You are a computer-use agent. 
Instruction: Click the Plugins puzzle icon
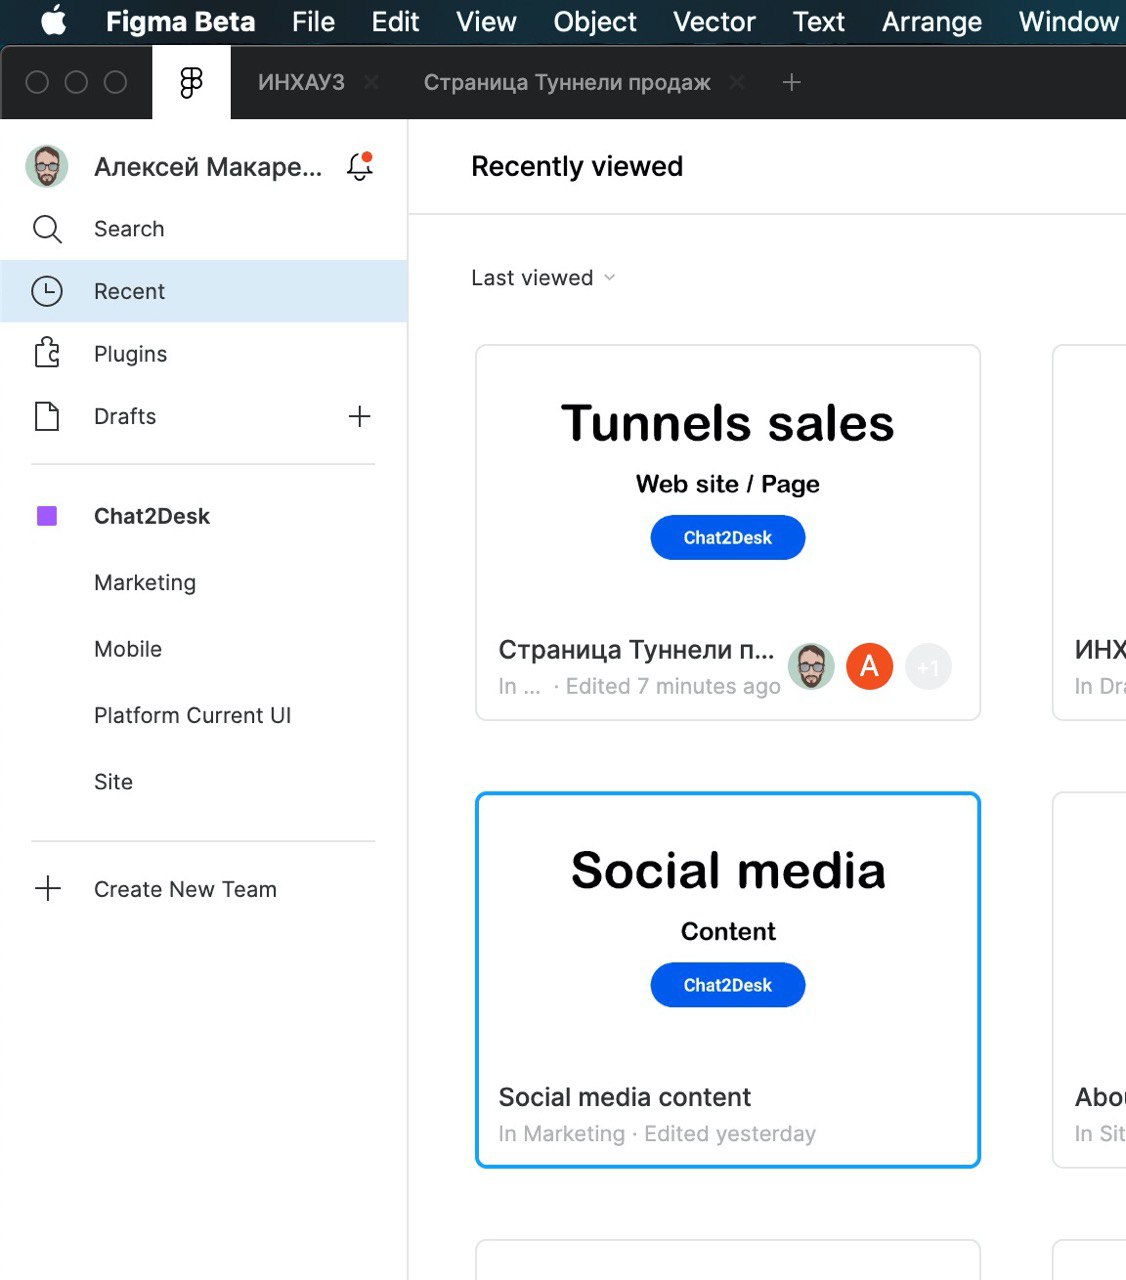pyautogui.click(x=47, y=353)
